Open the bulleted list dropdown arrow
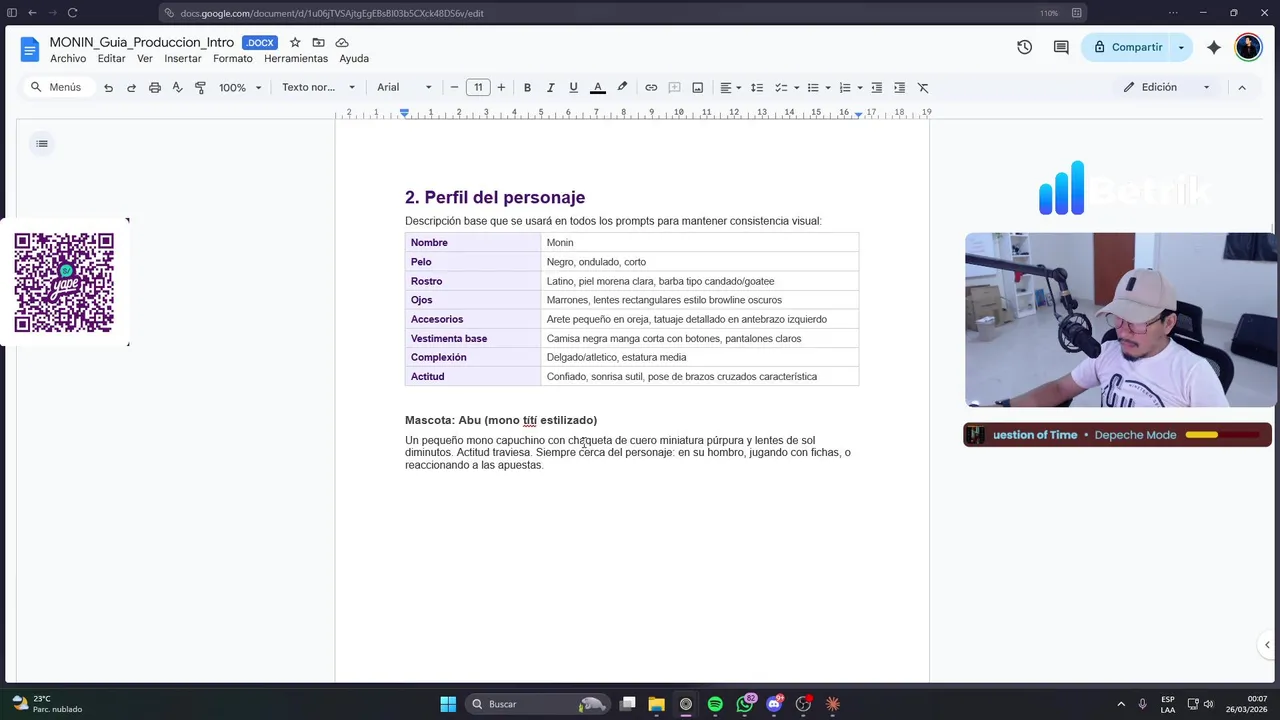 coord(828,88)
